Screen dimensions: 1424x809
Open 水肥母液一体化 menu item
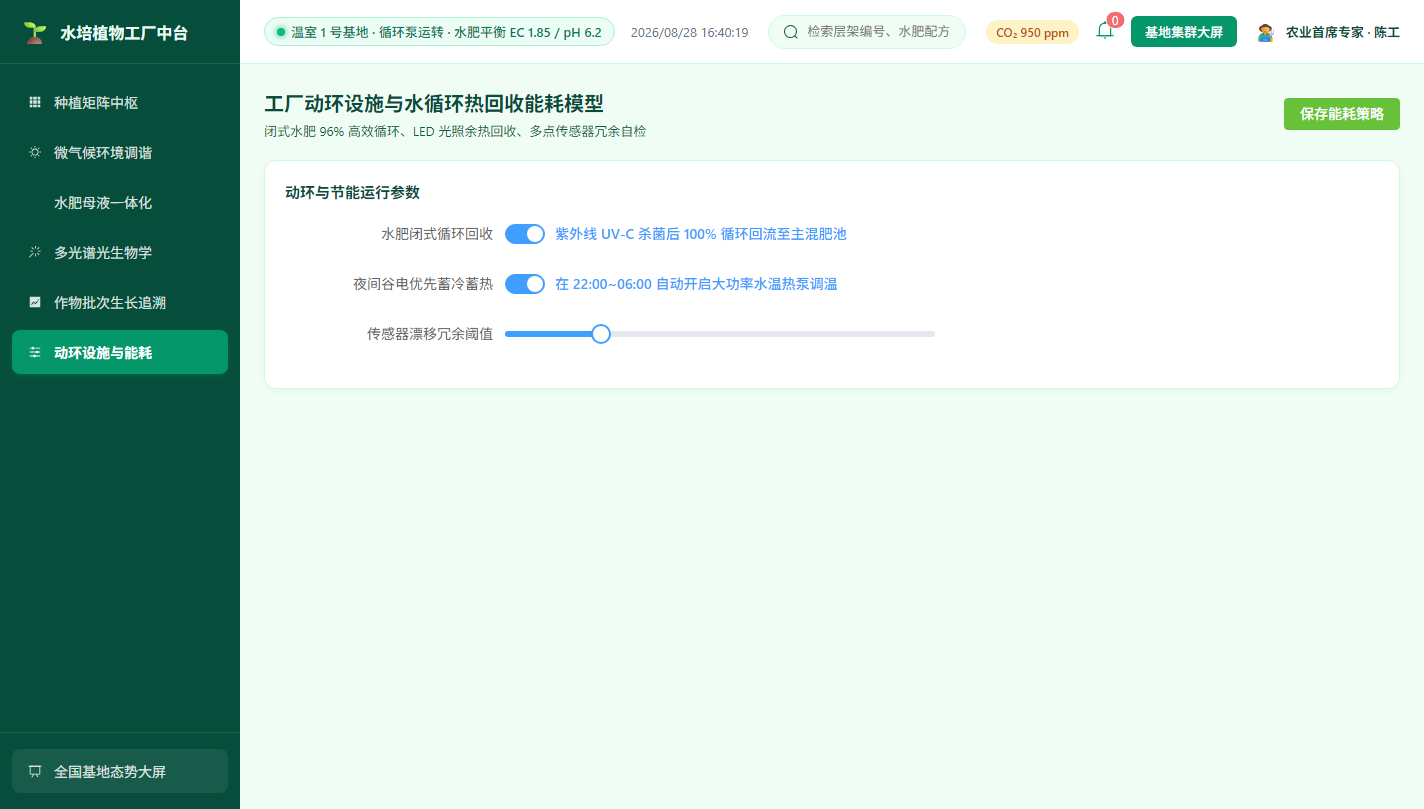pos(120,202)
